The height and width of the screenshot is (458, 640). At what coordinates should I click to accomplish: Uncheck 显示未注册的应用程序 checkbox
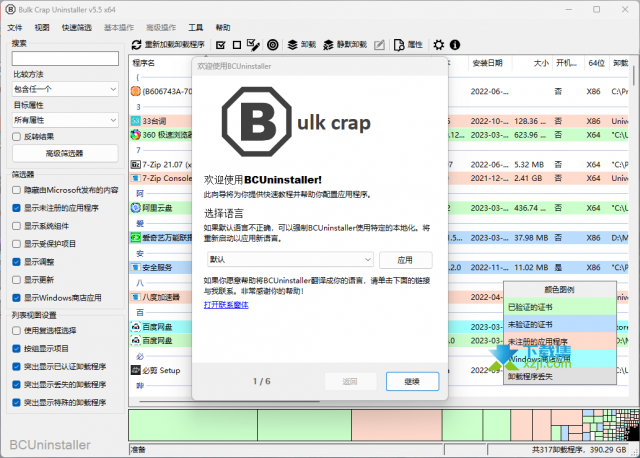tap(16, 208)
